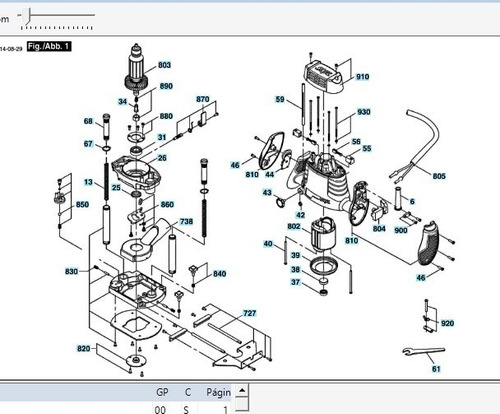The height and width of the screenshot is (414, 500).
Task: Select part number 727 label
Action: 250,313
